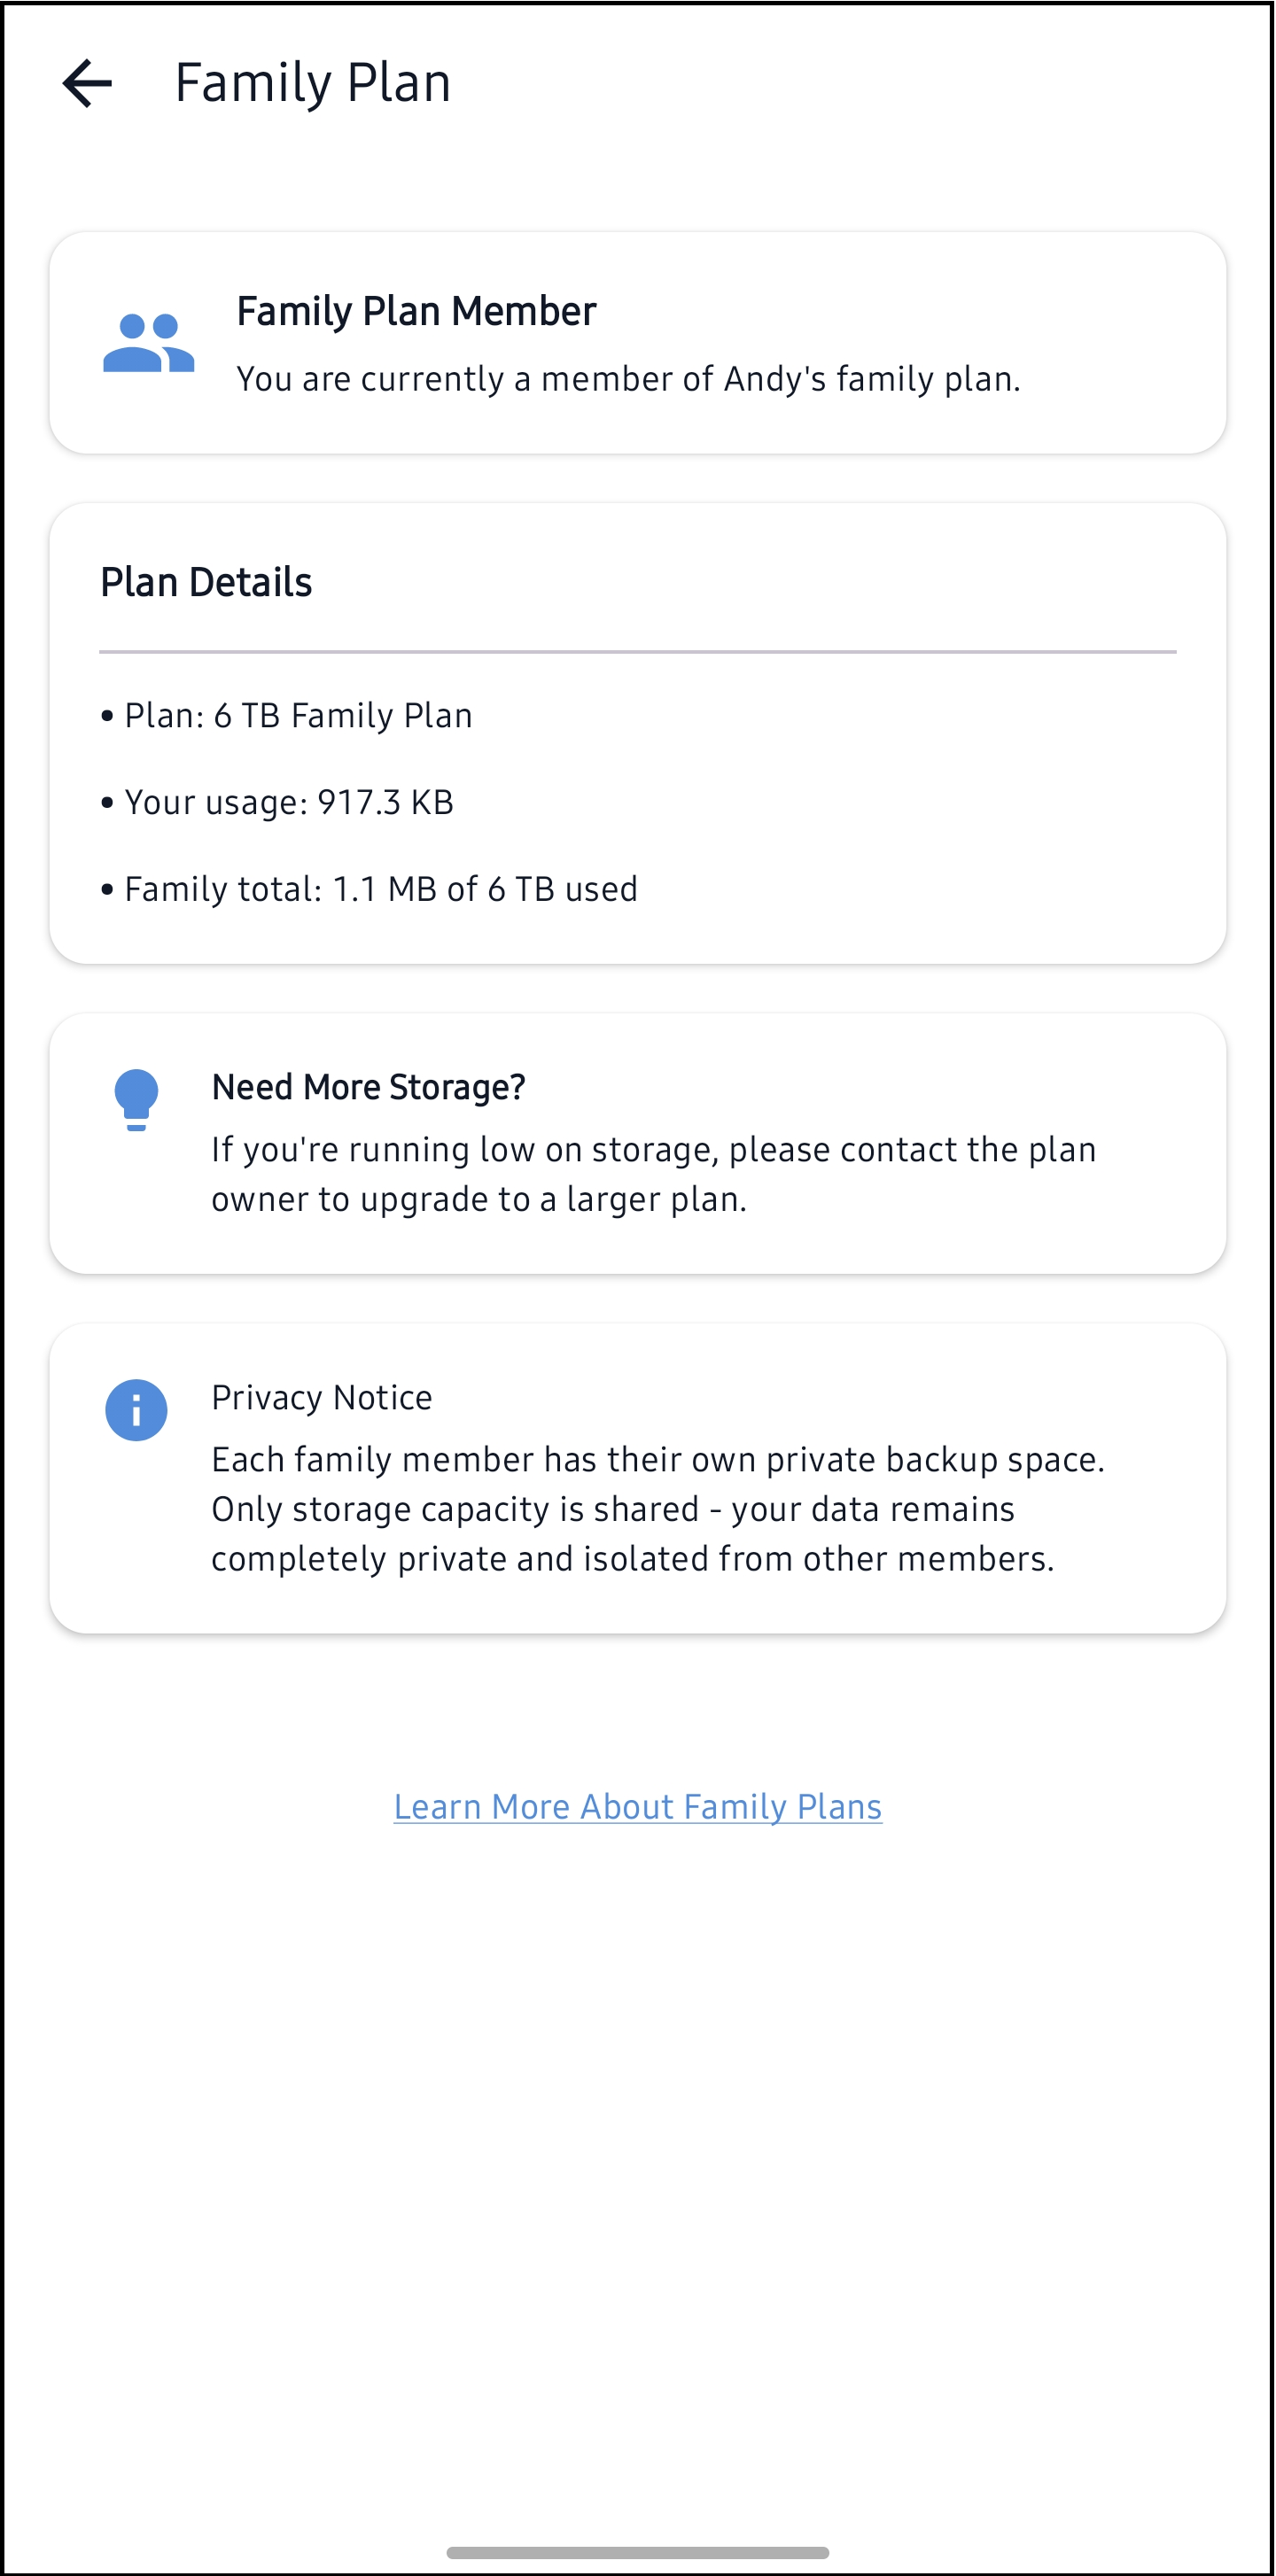Tap the contact plan owner upgrade text
1276x2576 pixels.
point(653,1174)
